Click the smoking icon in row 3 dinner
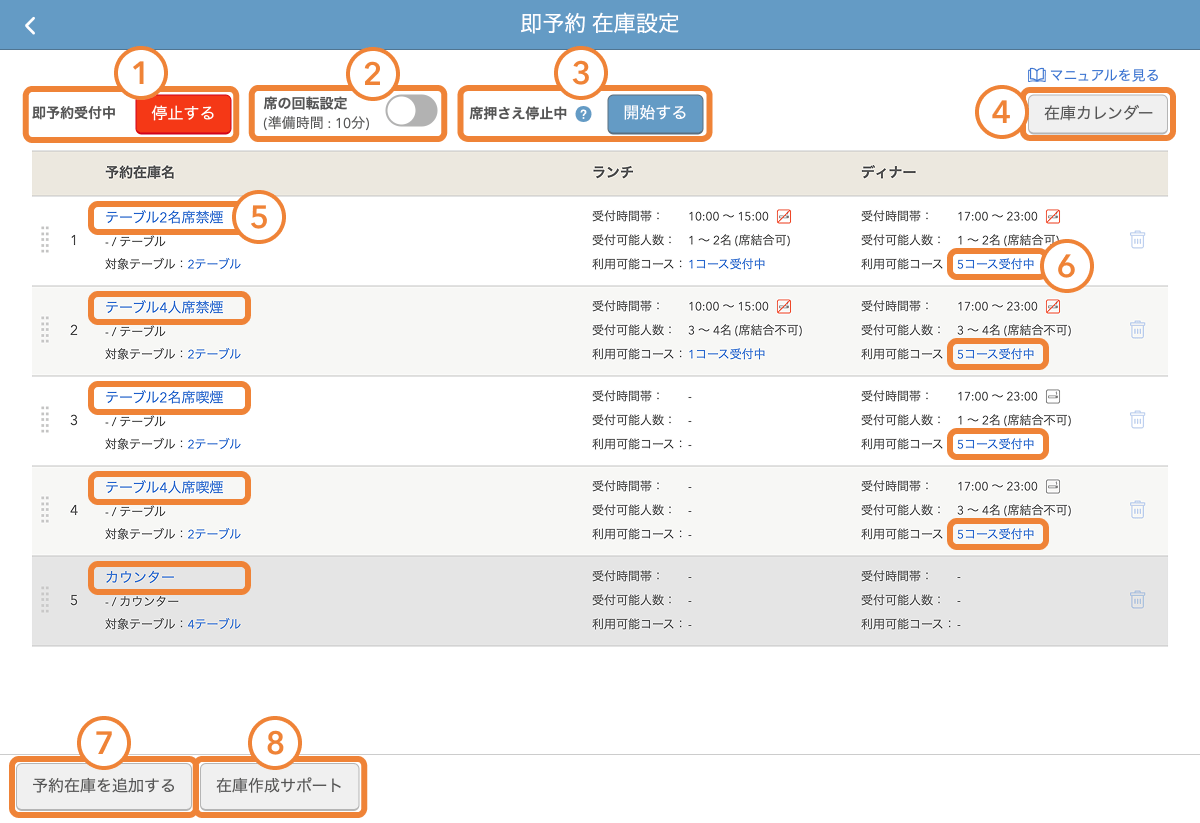 1053,396
